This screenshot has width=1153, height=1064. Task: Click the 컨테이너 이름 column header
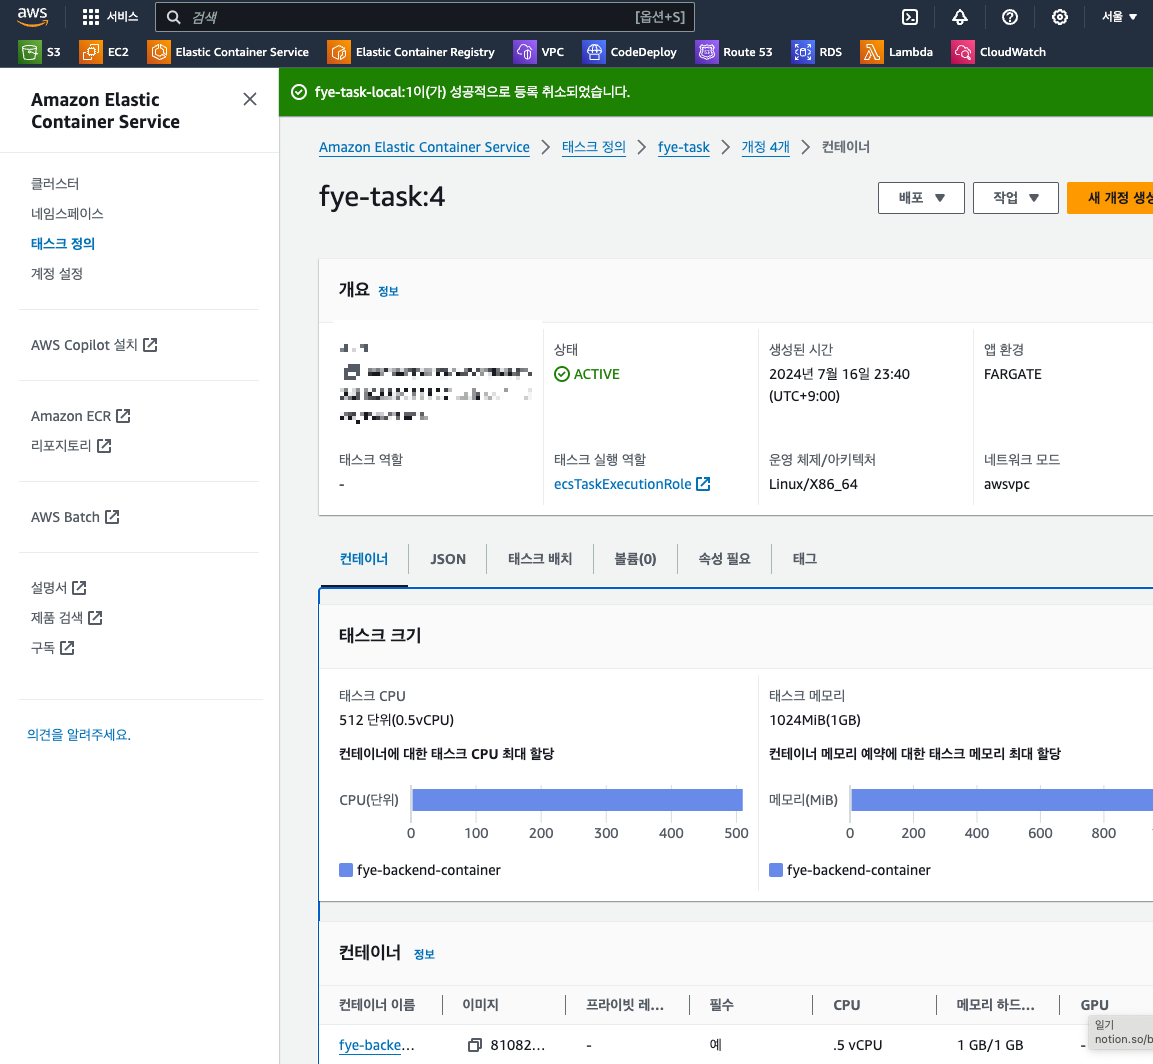pyautogui.click(x=376, y=1004)
